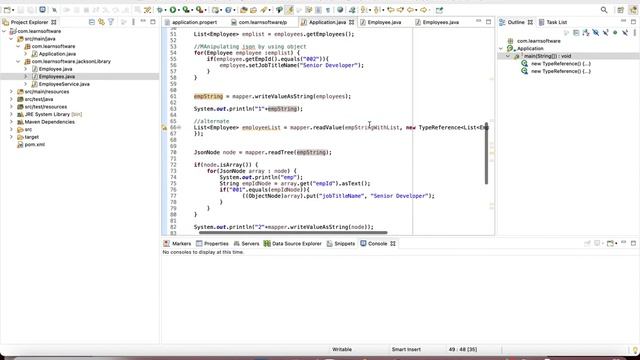Image resolution: width=640 pixels, height=360 pixels.
Task: Click the Run Last Tool external tools icon
Action: click(x=199, y=10)
